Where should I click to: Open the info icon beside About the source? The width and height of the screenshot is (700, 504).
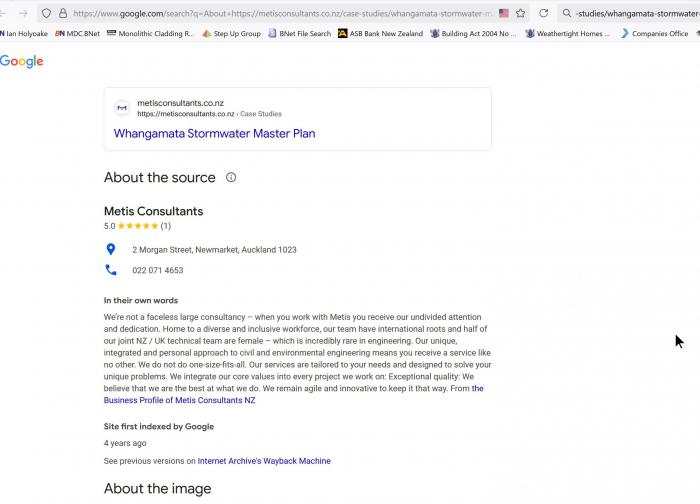pyautogui.click(x=231, y=177)
